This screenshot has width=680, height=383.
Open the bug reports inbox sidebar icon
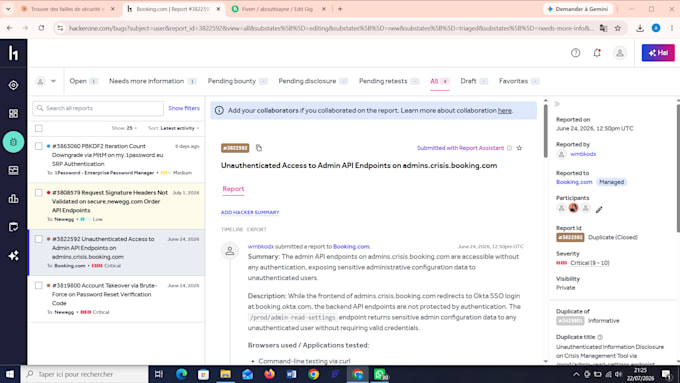[13, 142]
